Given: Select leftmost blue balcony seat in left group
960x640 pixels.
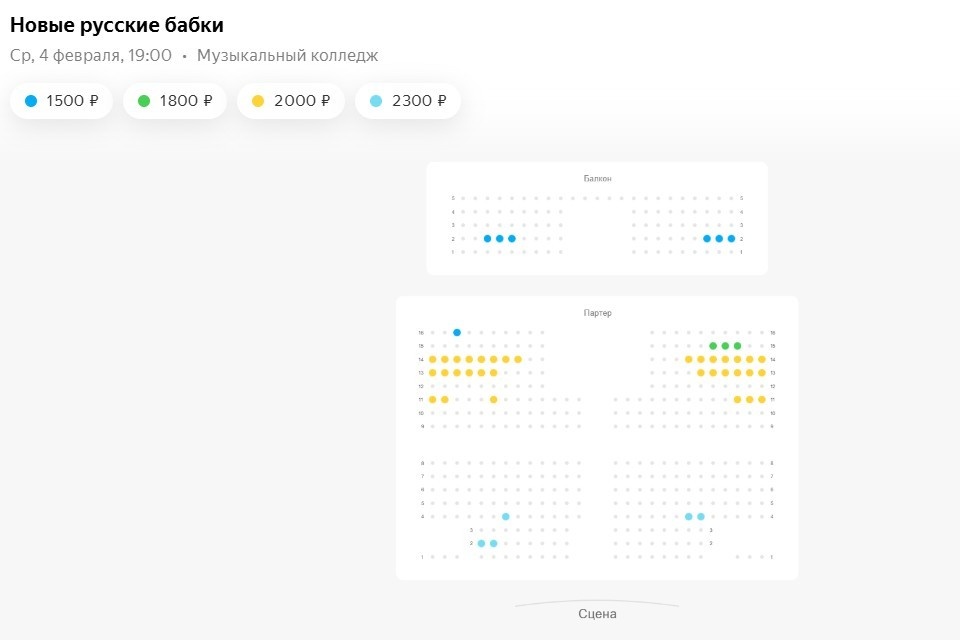Looking at the screenshot, I should [x=487, y=239].
